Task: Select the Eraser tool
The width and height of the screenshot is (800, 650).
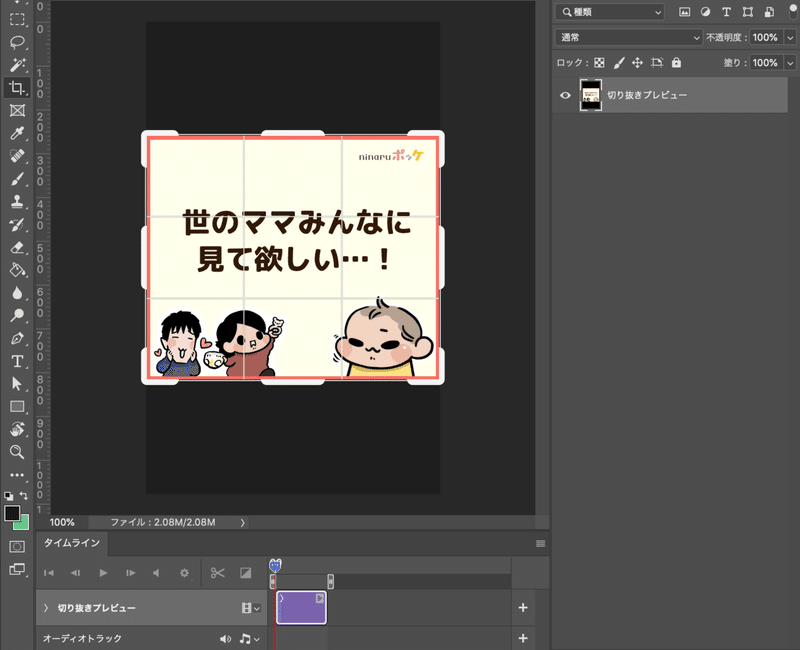Action: 17,247
